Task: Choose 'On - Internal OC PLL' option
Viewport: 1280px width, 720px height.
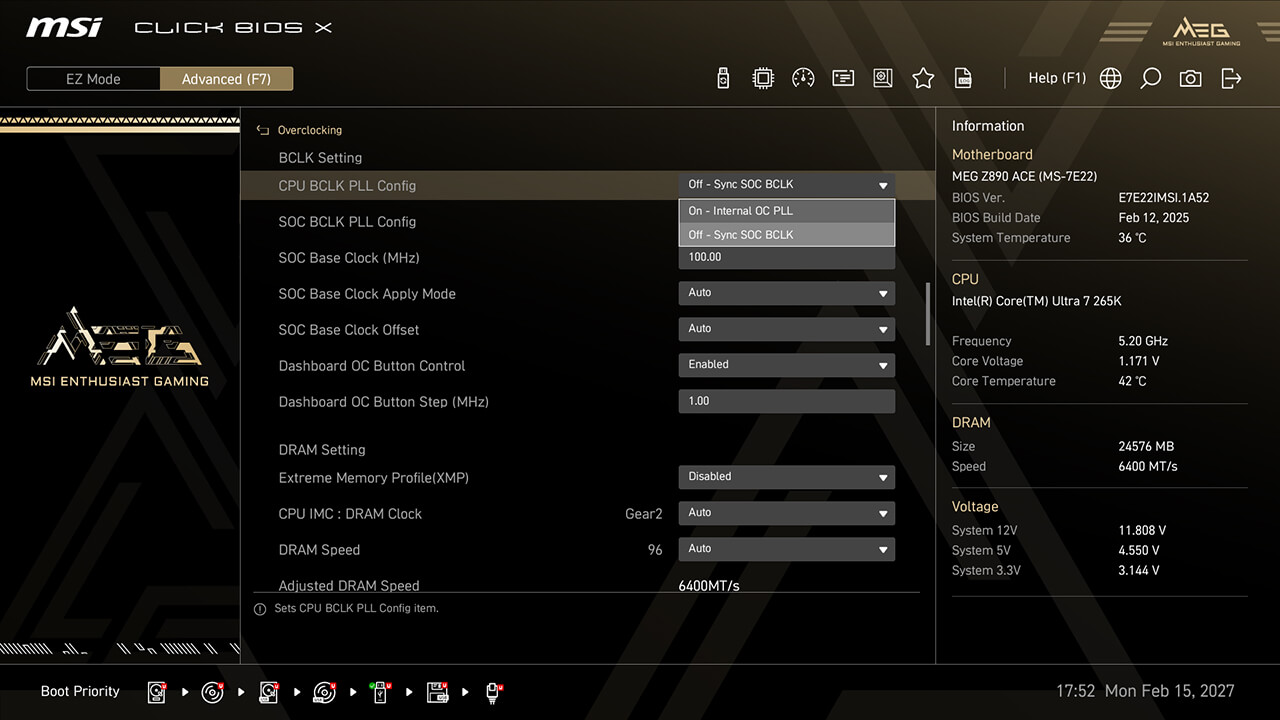Action: click(x=786, y=211)
